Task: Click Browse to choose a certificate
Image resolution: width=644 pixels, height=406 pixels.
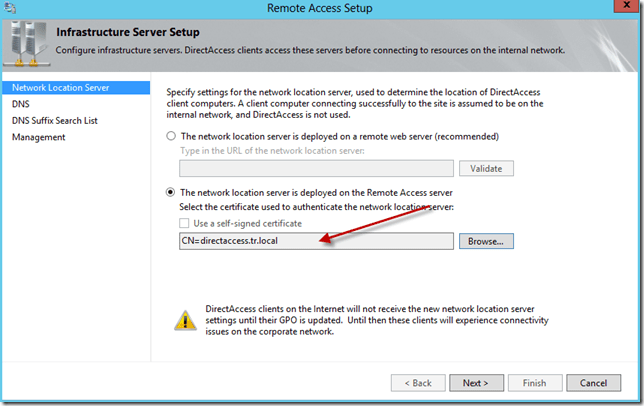Action: point(486,241)
